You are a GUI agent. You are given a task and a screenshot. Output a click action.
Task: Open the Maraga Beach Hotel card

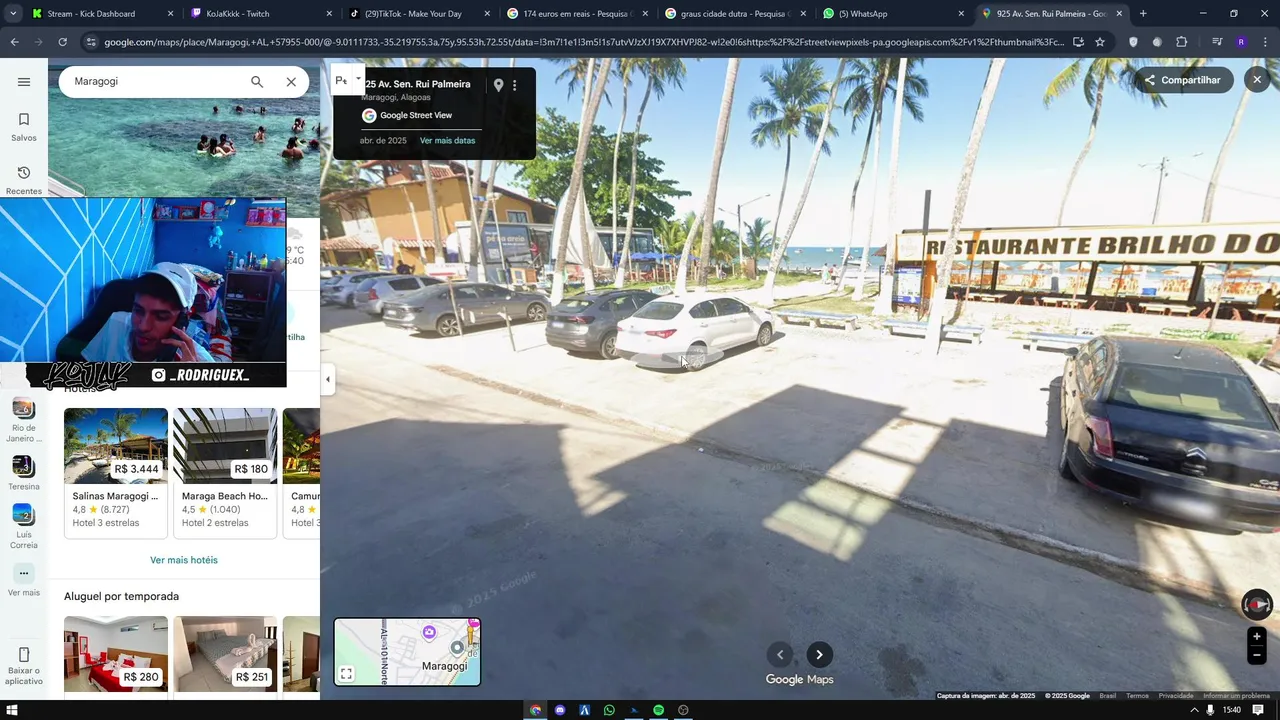click(225, 472)
